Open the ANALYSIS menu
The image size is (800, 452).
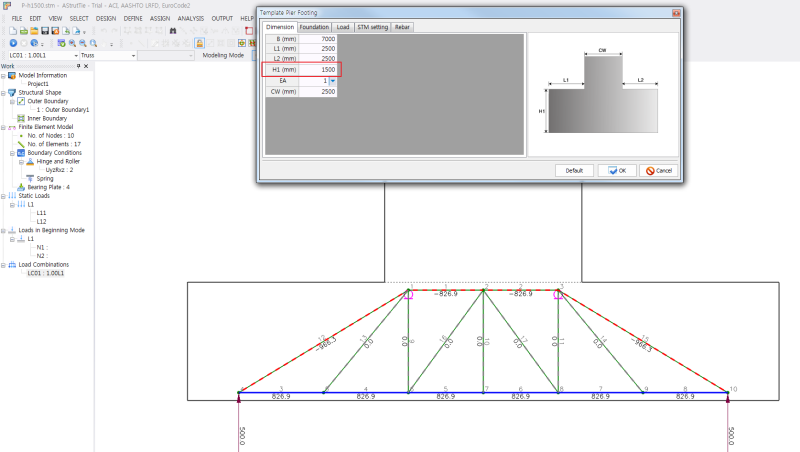(x=191, y=18)
